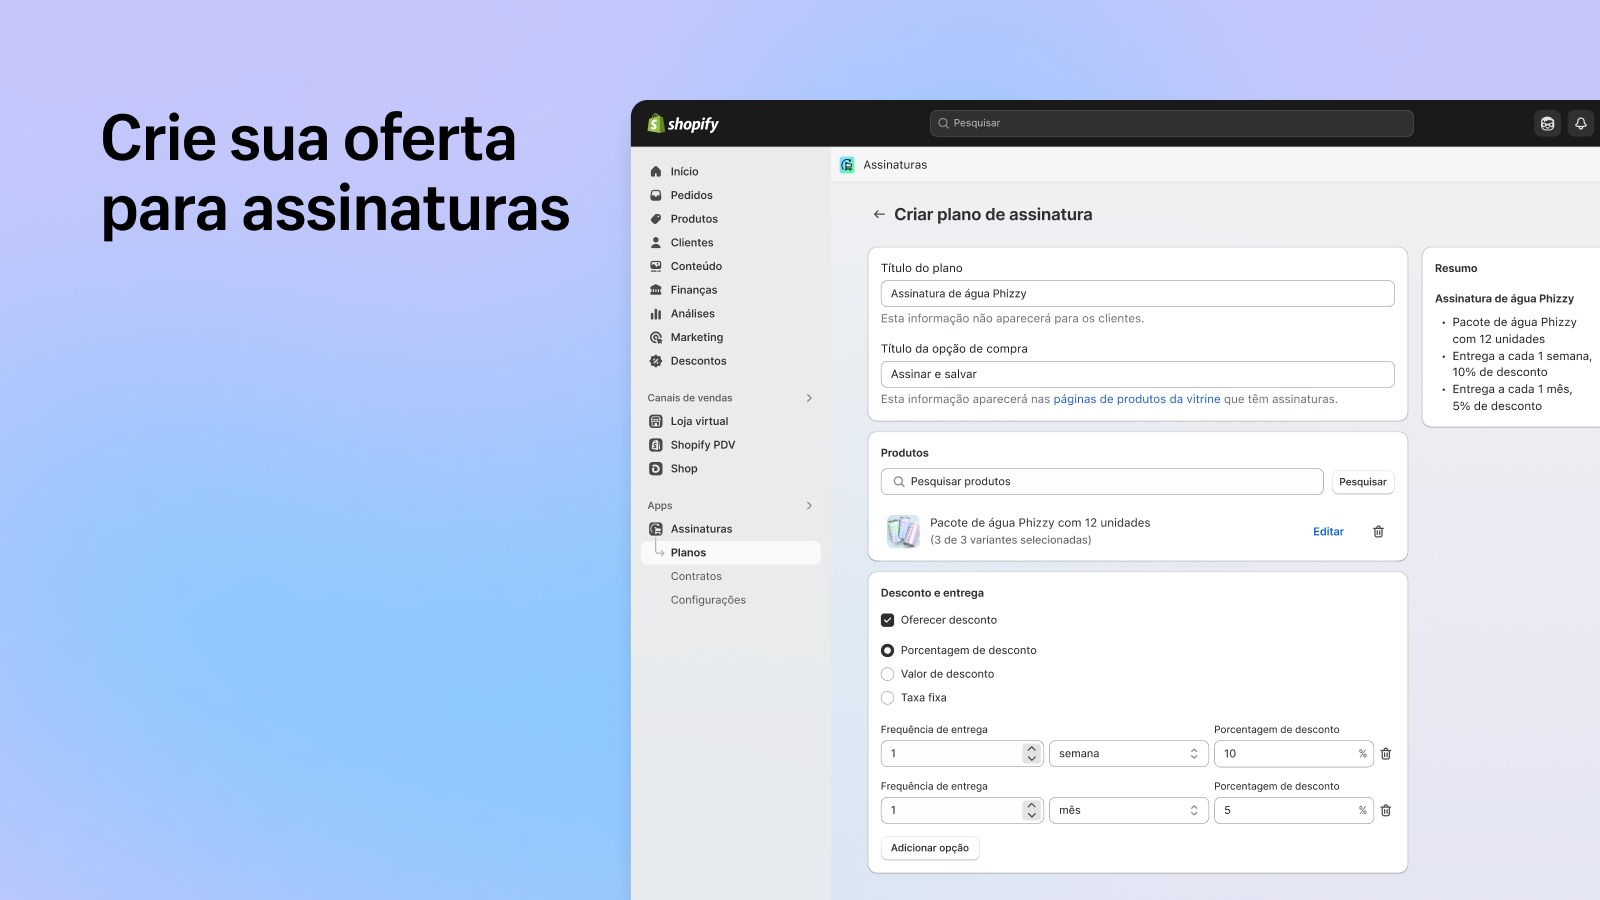Delete the monthly 5% discount option

coord(1386,811)
